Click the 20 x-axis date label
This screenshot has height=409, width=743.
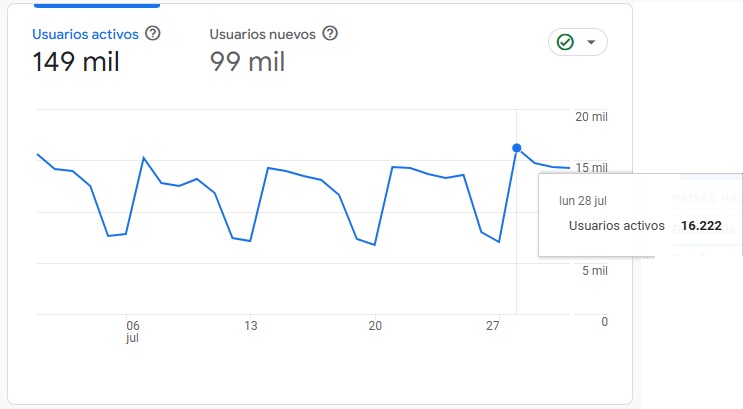coord(375,326)
